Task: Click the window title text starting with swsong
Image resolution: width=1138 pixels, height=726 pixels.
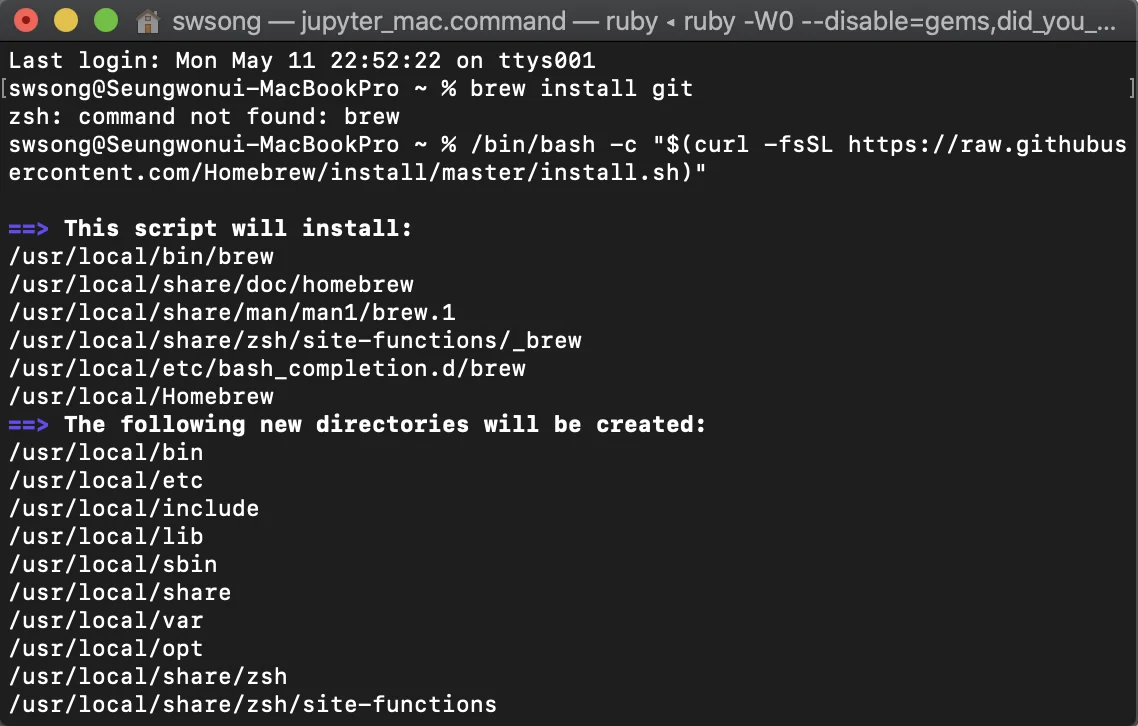Action: point(640,21)
